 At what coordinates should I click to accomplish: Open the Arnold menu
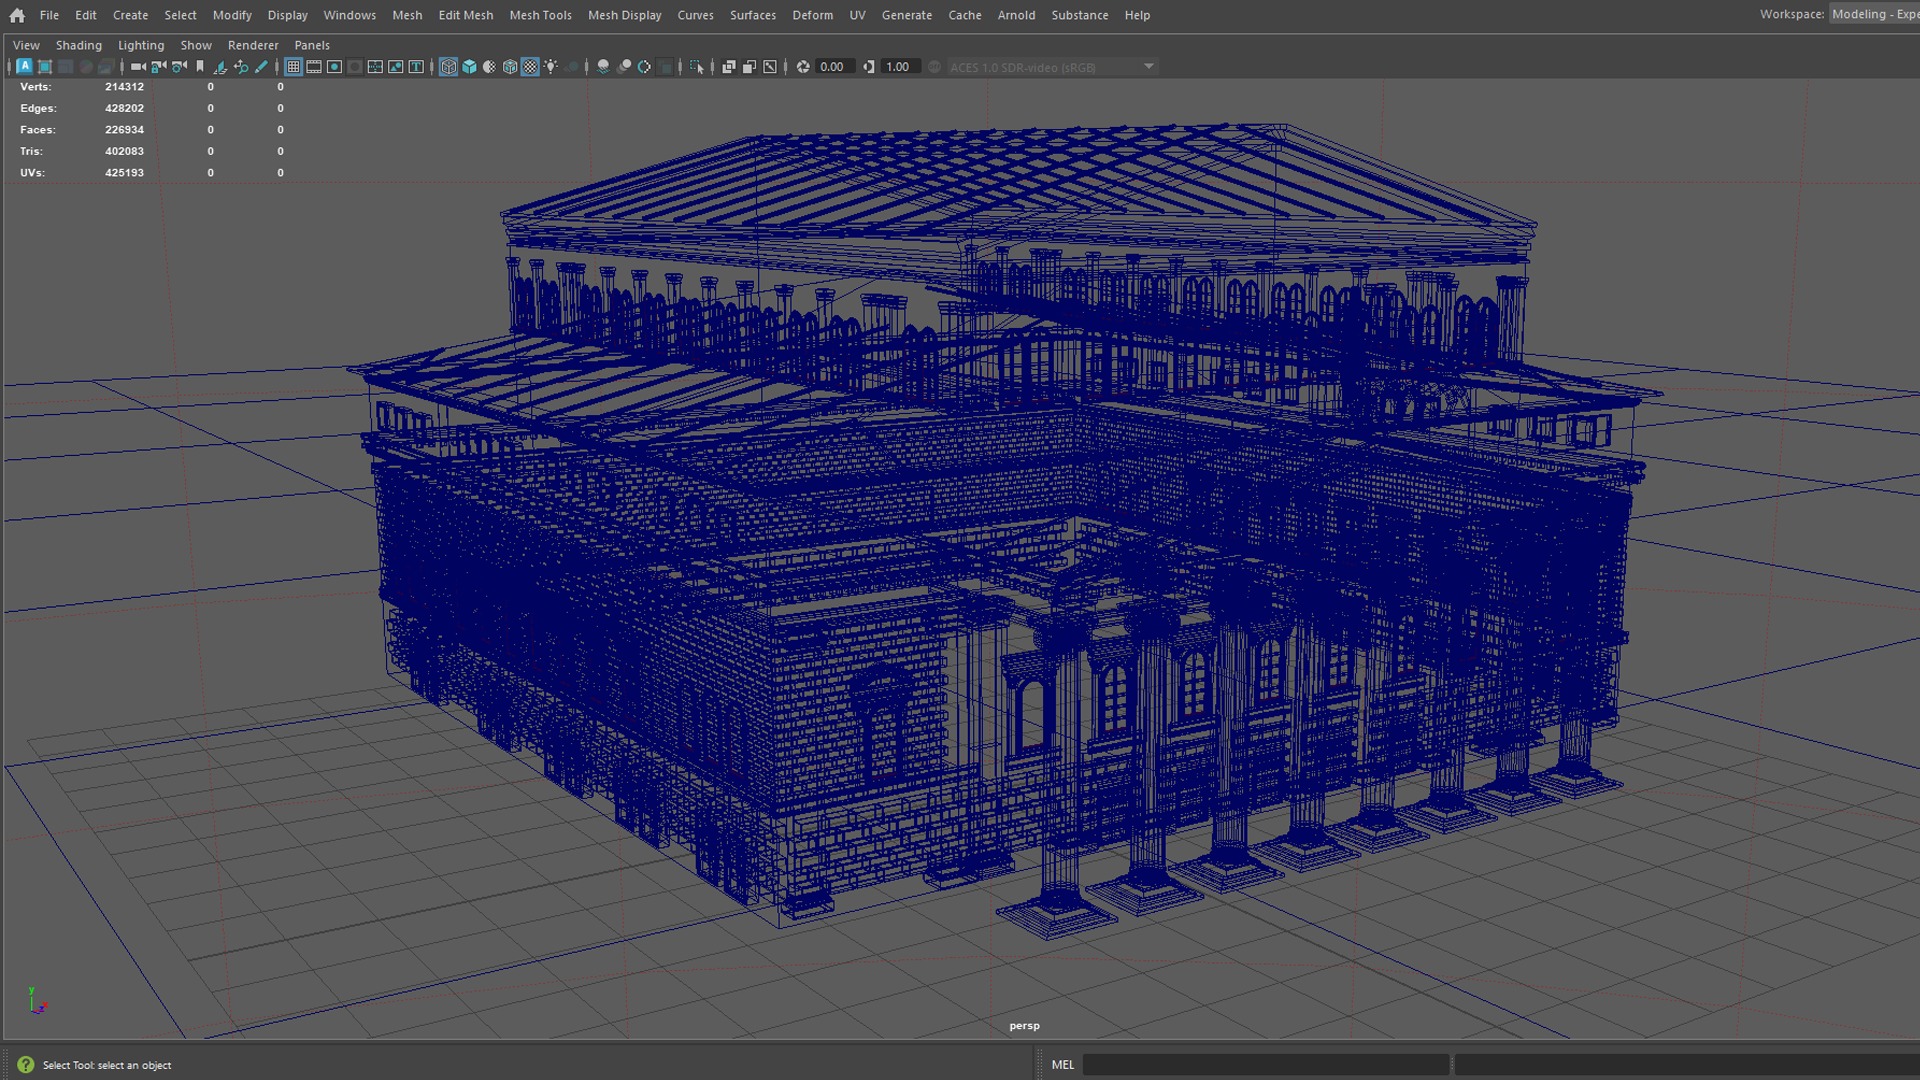tap(1016, 15)
